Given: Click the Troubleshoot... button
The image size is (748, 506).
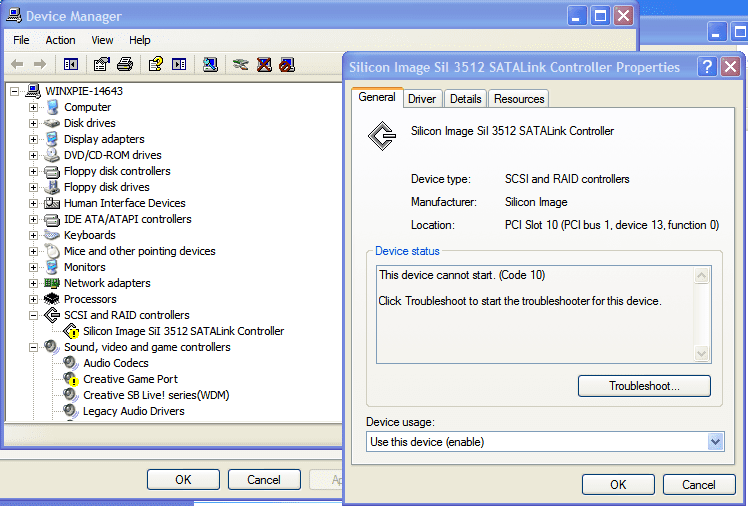Looking at the screenshot, I should pos(644,386).
